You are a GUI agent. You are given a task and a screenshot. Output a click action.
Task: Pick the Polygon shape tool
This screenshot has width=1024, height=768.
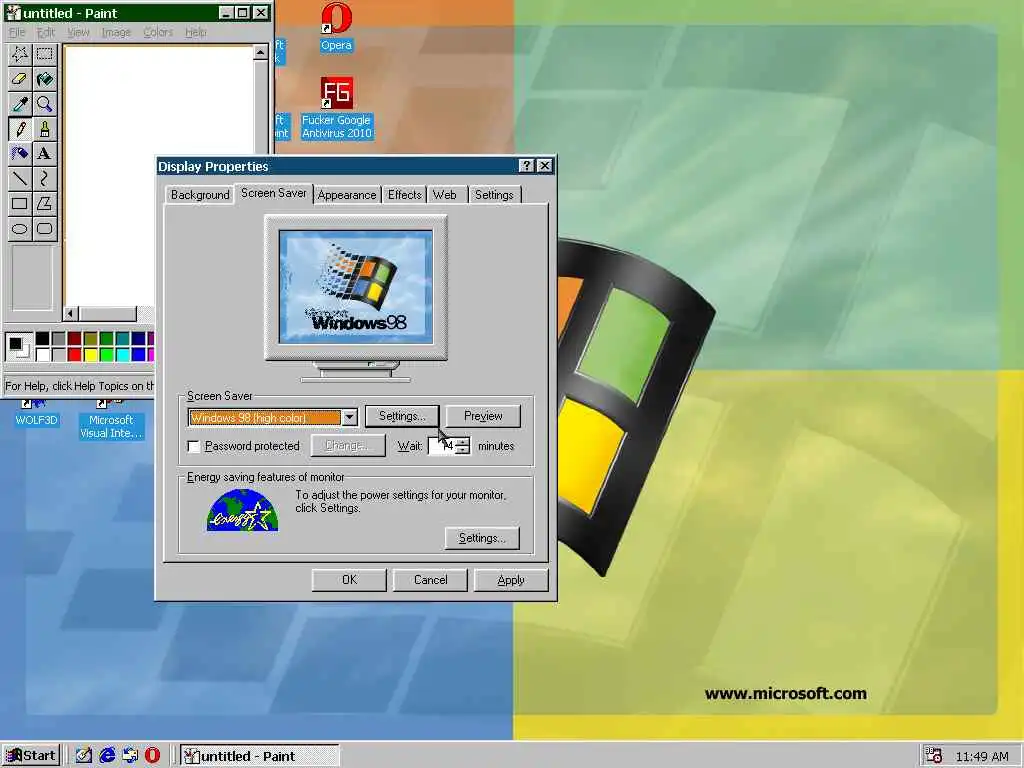(x=44, y=203)
